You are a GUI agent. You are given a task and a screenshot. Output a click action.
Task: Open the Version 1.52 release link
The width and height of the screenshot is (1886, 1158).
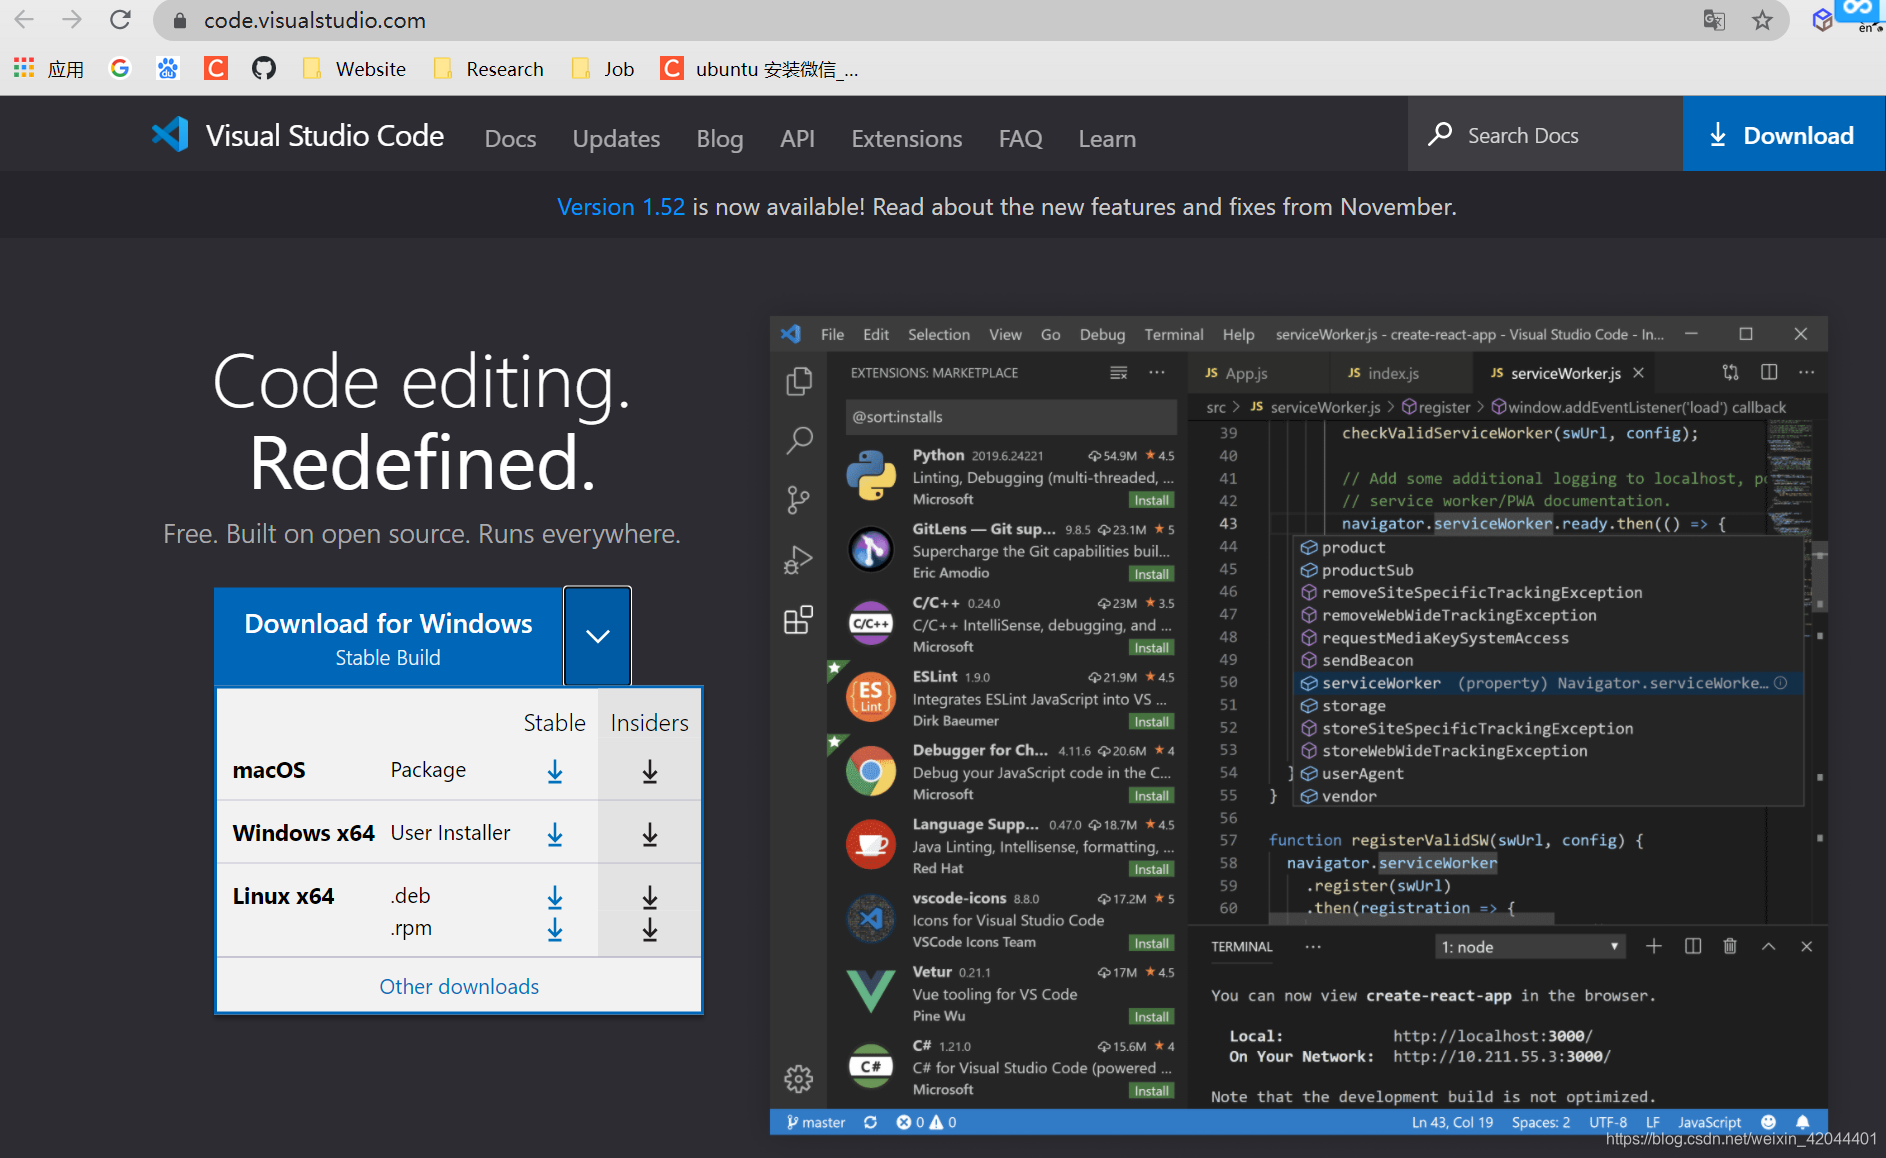coord(620,207)
